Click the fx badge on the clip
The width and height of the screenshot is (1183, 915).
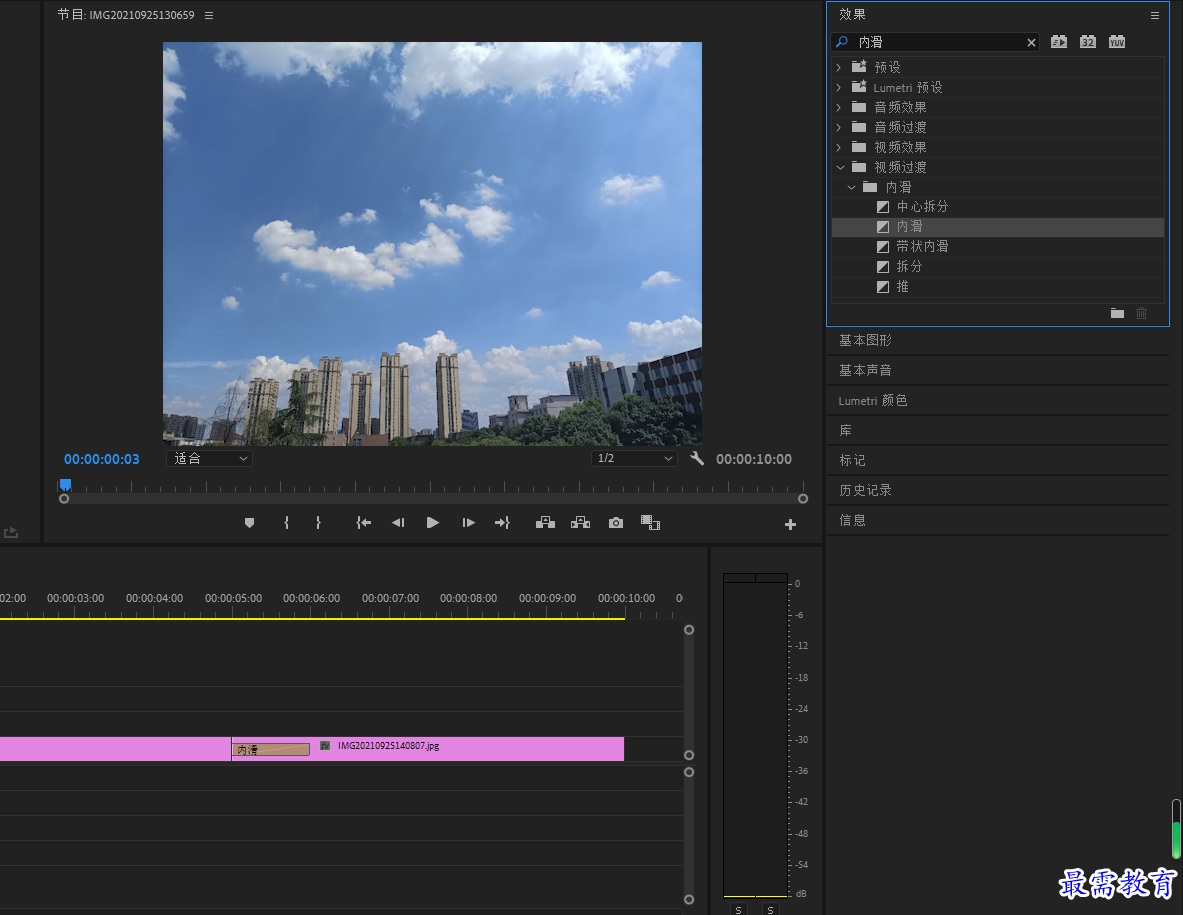[325, 745]
